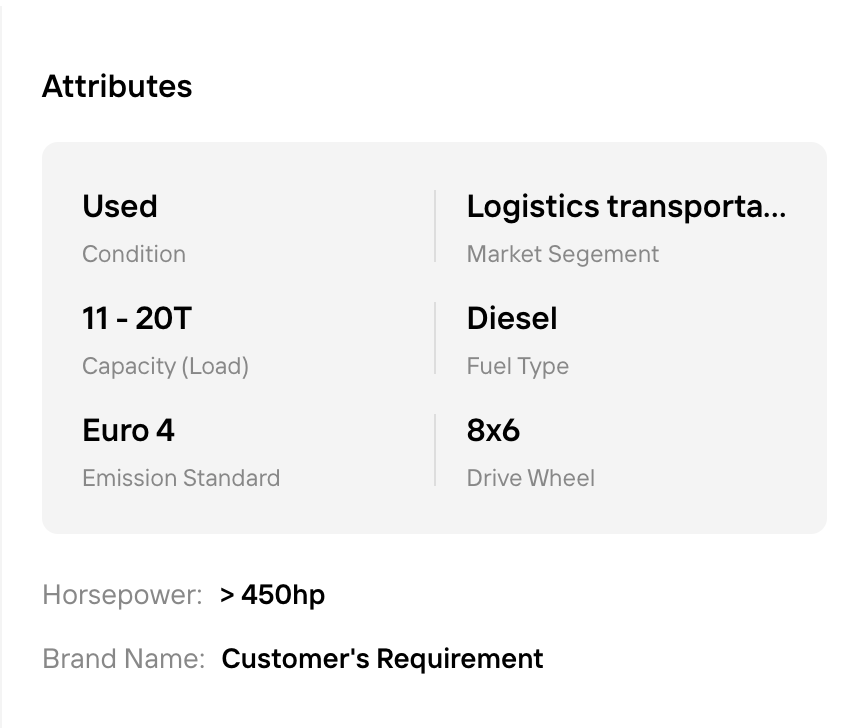Select the Diesel fuel type value
Viewport: 856px width, 728px height.
coord(512,318)
